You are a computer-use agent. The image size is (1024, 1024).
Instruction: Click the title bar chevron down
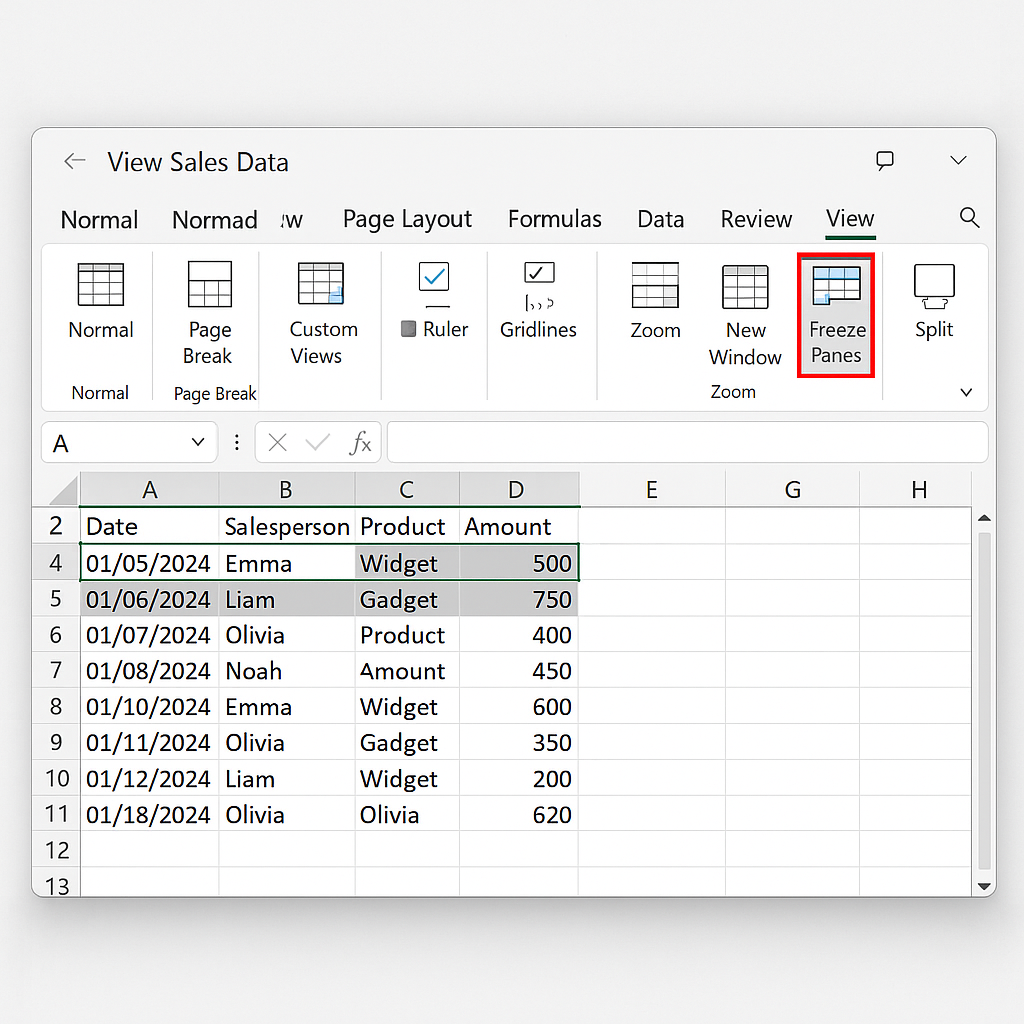[x=958, y=161]
